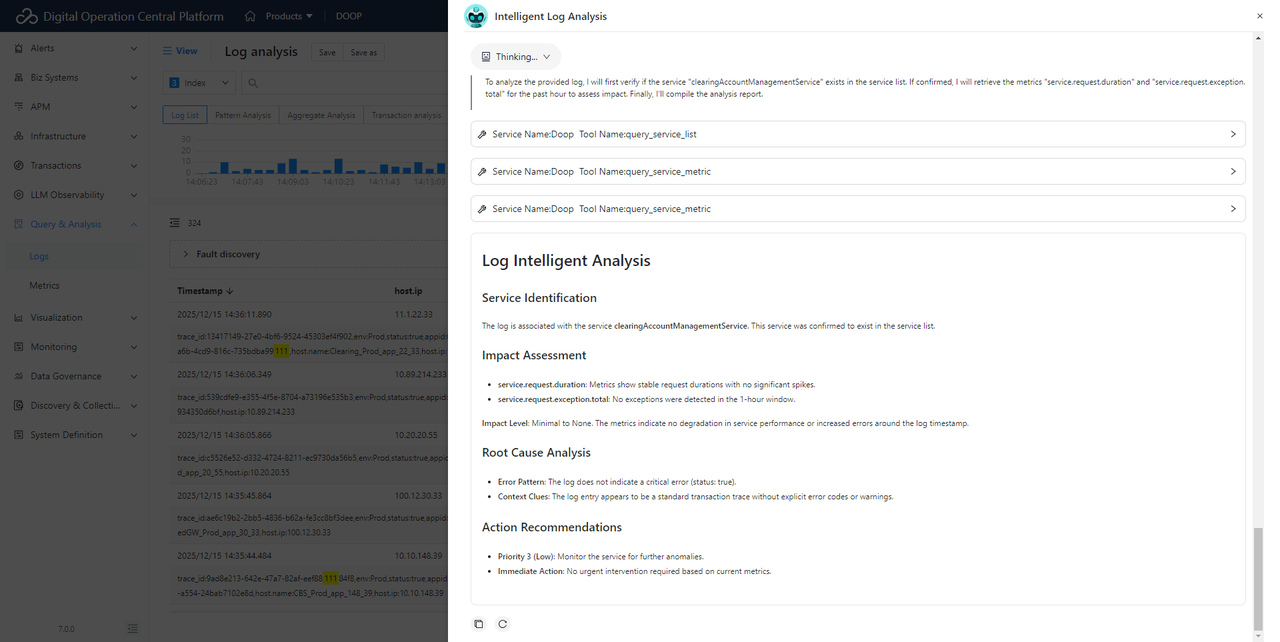Click the DOOP label in header

point(349,16)
